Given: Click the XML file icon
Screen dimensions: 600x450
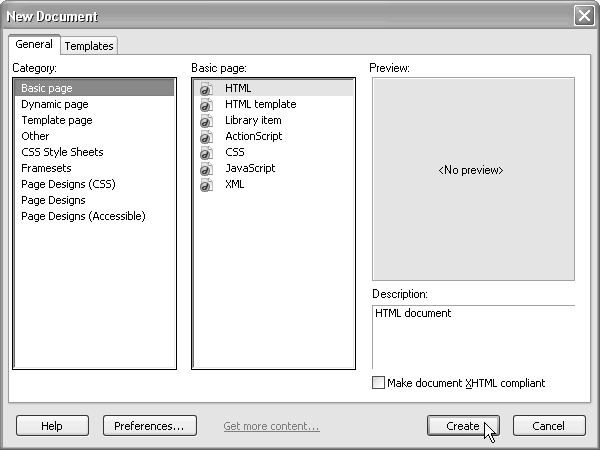Looking at the screenshot, I should (x=206, y=185).
